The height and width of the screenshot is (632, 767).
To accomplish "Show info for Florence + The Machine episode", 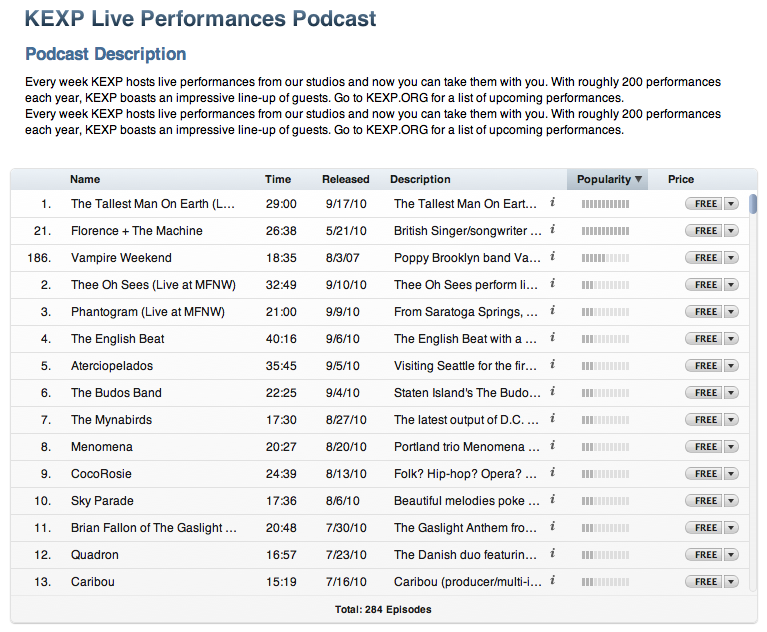I will point(552,229).
